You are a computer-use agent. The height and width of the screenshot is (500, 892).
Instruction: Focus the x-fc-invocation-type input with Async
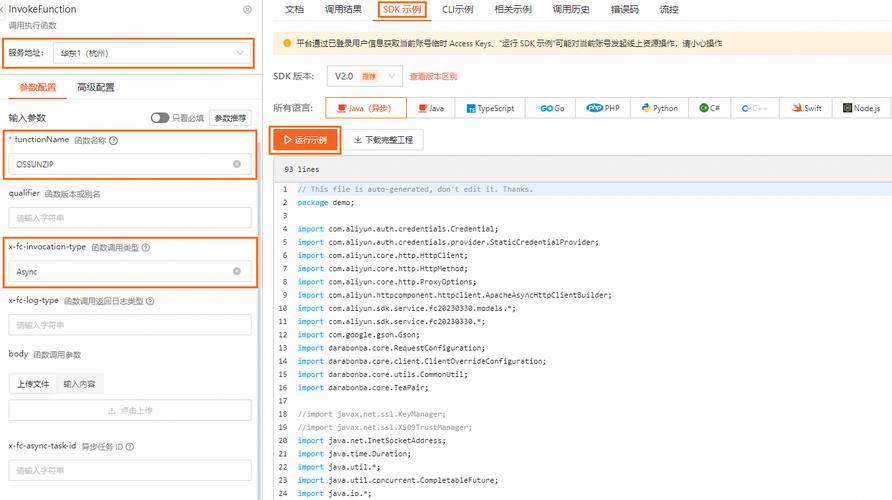point(130,272)
